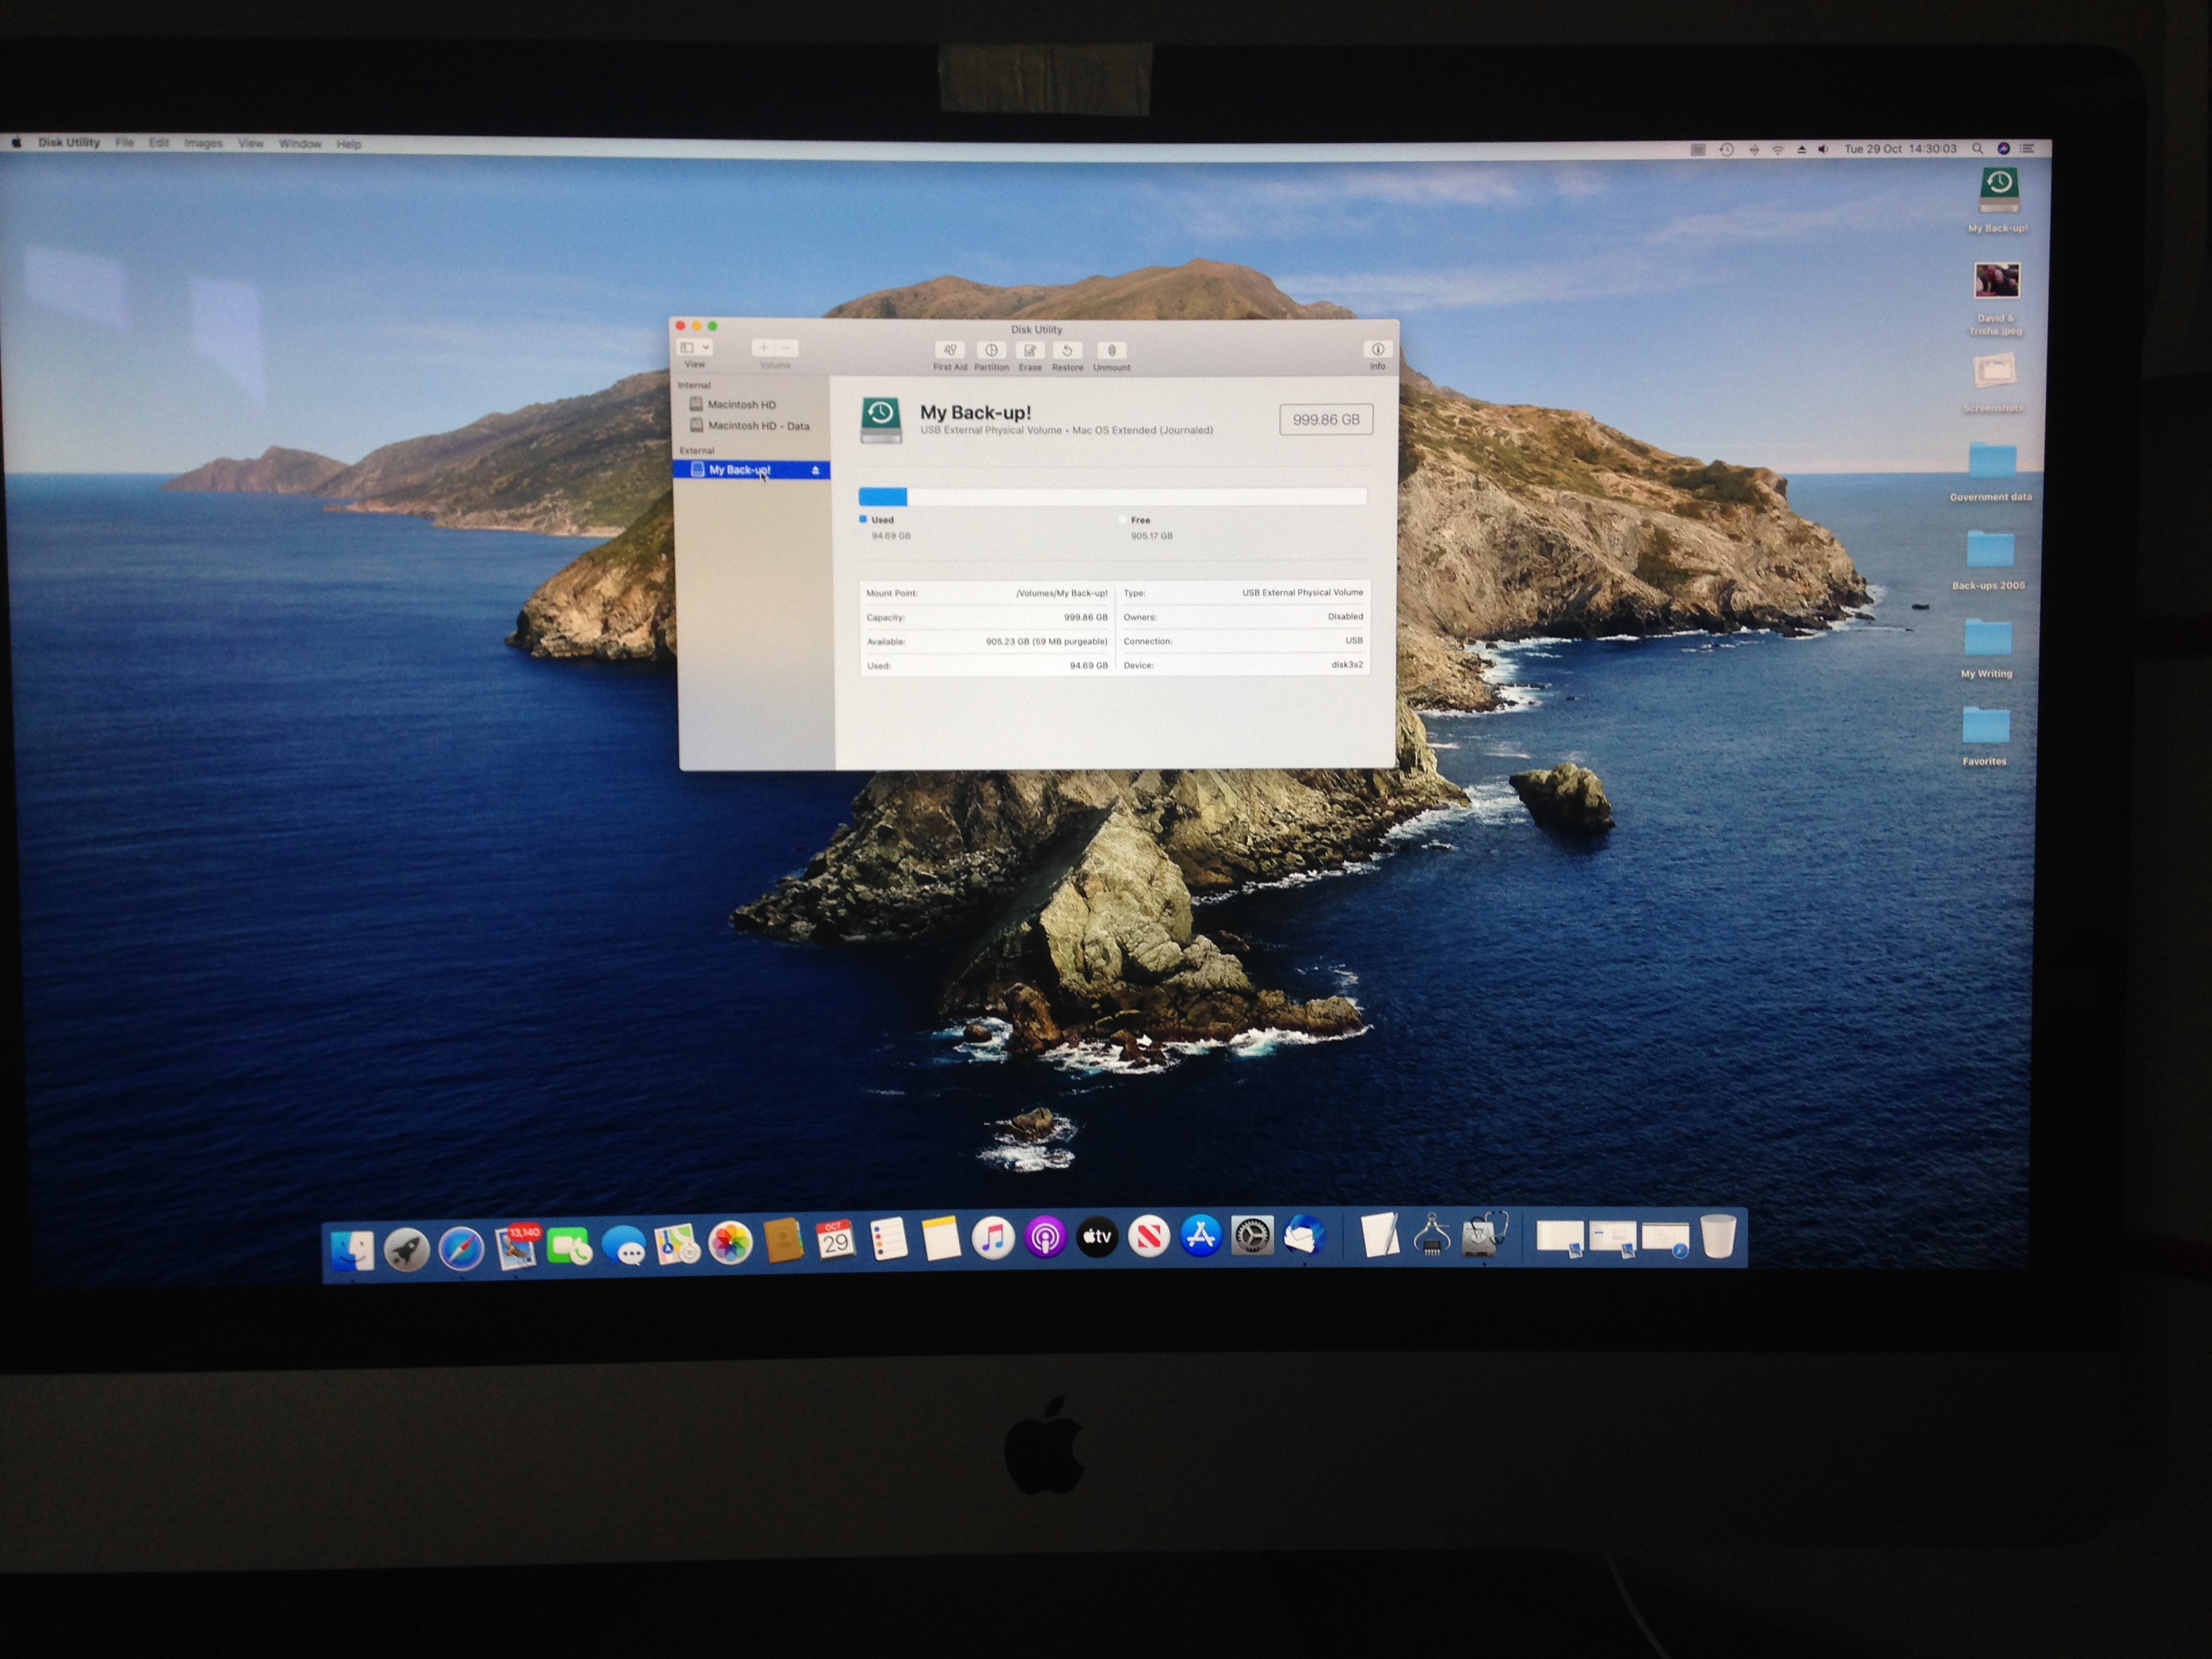Image resolution: width=2212 pixels, height=1659 pixels.
Task: Select Macintosh HD in sidebar
Action: point(741,405)
